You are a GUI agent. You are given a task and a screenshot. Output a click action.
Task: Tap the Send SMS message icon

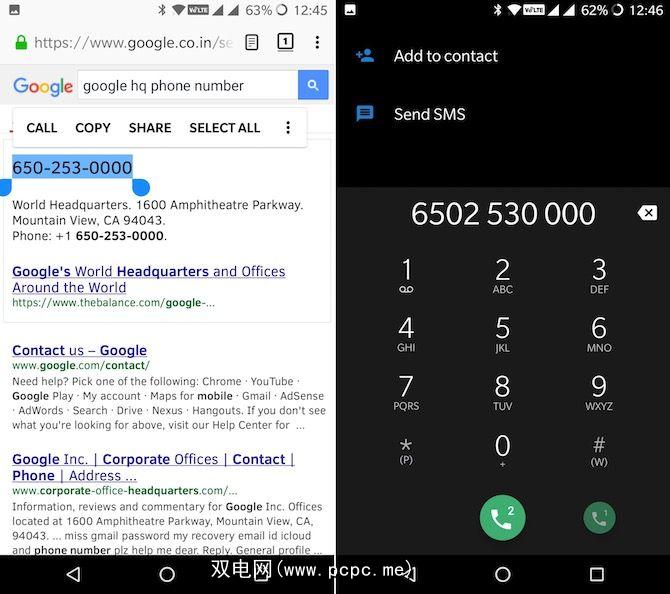pyautogui.click(x=365, y=114)
